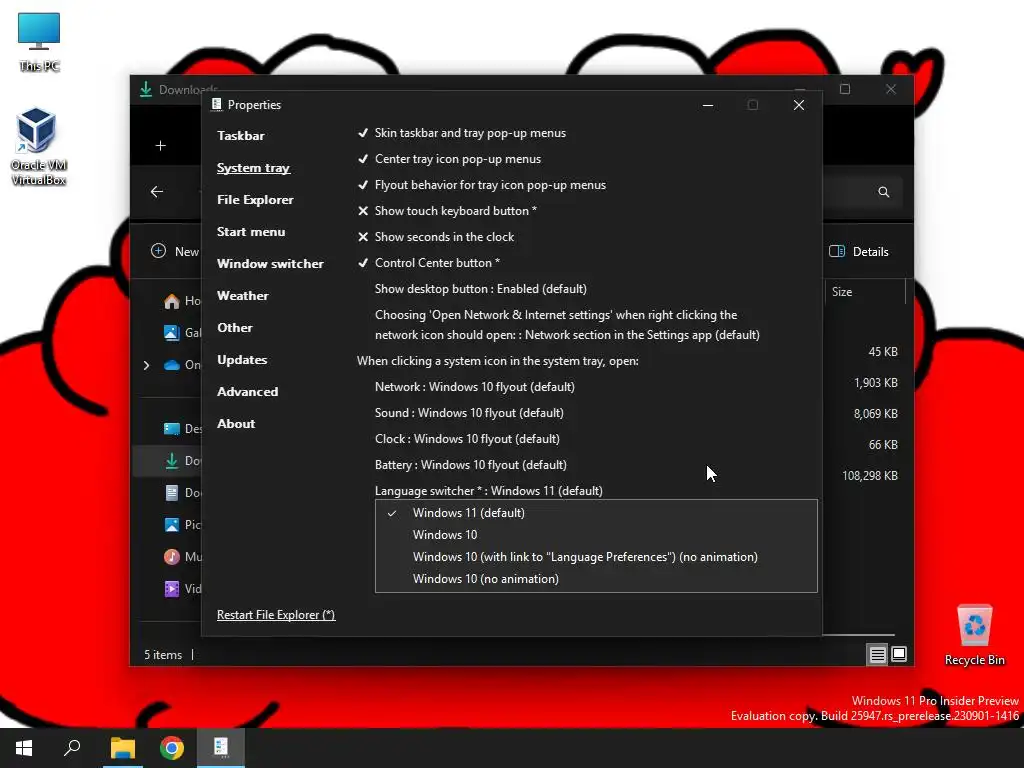Add a new tab in Downloads window

(x=161, y=146)
